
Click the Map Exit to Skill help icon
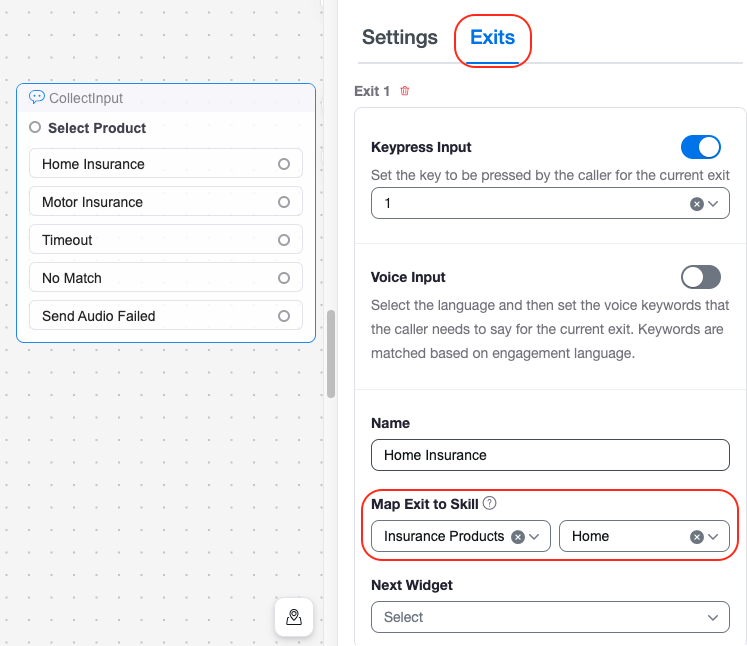[x=490, y=504]
